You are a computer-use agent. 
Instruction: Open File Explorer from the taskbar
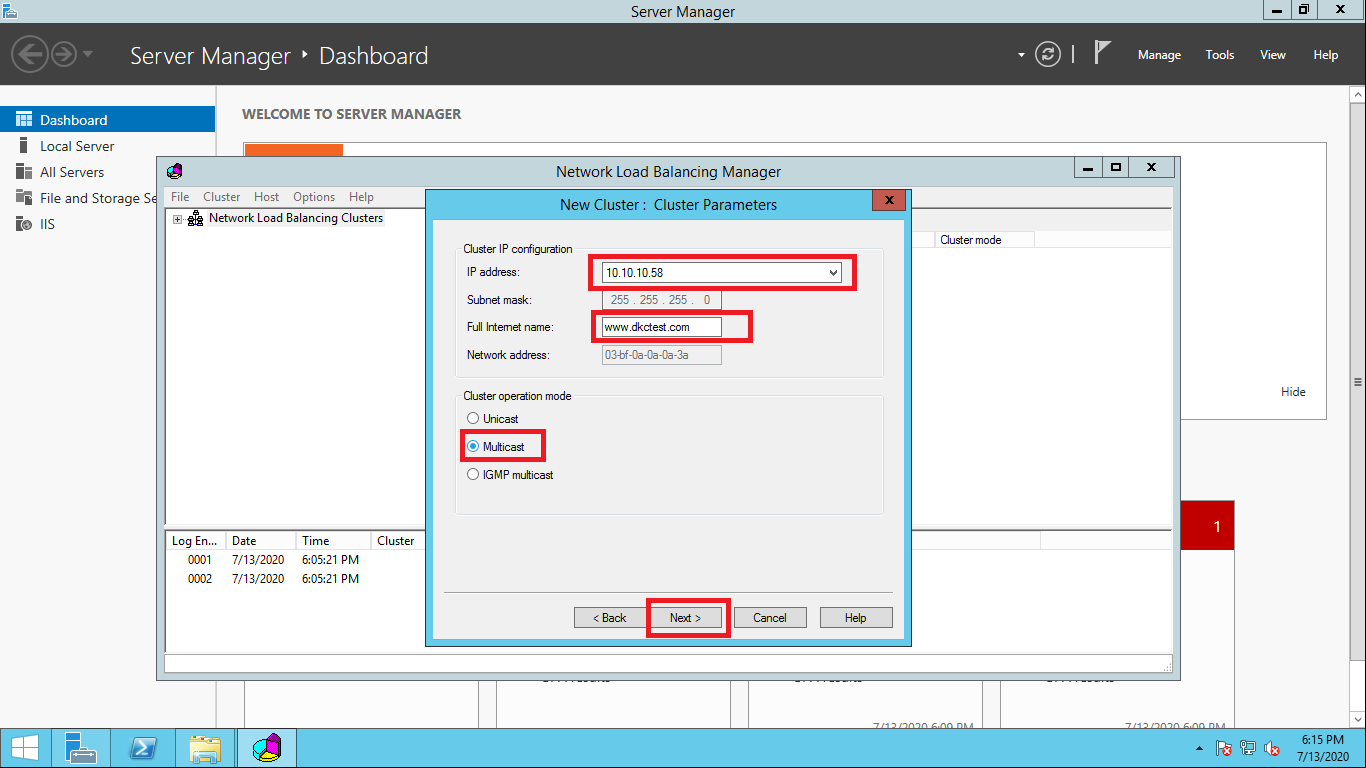tap(205, 748)
